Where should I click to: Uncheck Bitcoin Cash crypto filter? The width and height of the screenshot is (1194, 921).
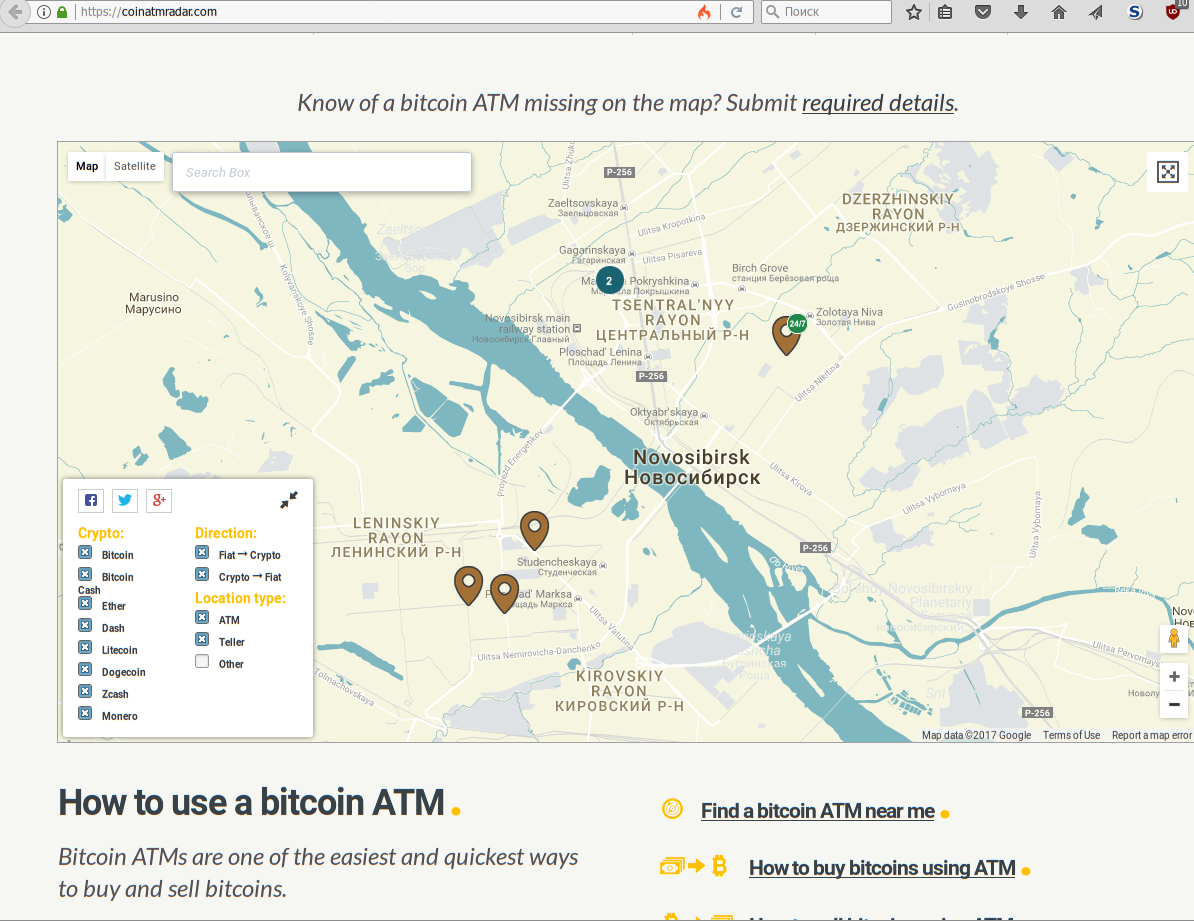(85, 574)
